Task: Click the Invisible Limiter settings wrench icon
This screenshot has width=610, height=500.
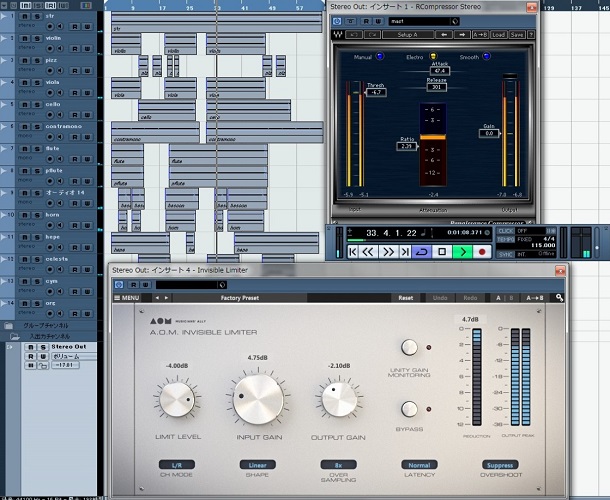Action: [x=560, y=298]
